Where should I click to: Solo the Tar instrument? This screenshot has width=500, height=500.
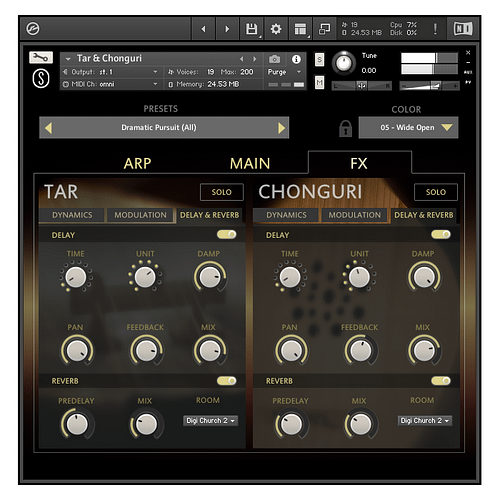pyautogui.click(x=222, y=192)
